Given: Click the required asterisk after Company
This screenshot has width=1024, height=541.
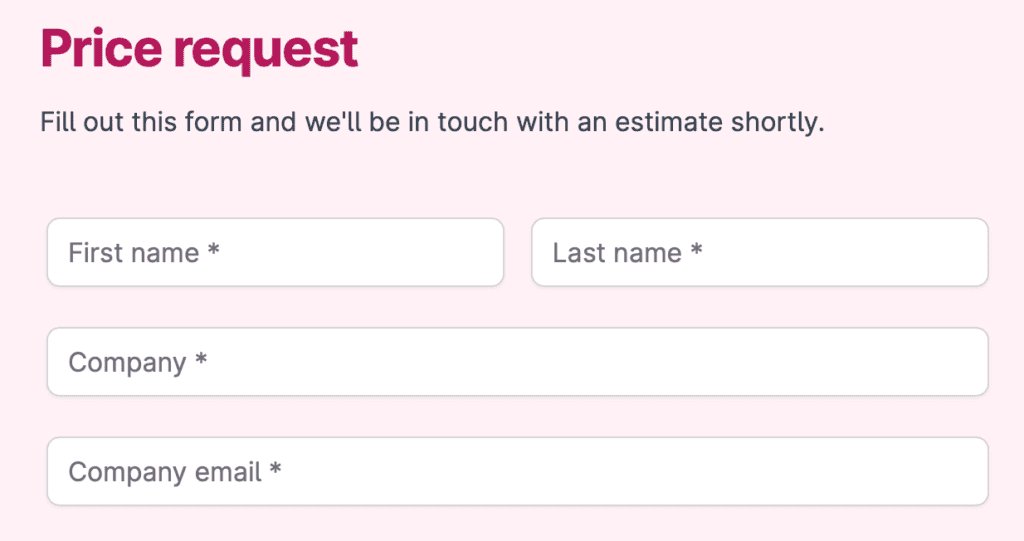Looking at the screenshot, I should 201,361.
